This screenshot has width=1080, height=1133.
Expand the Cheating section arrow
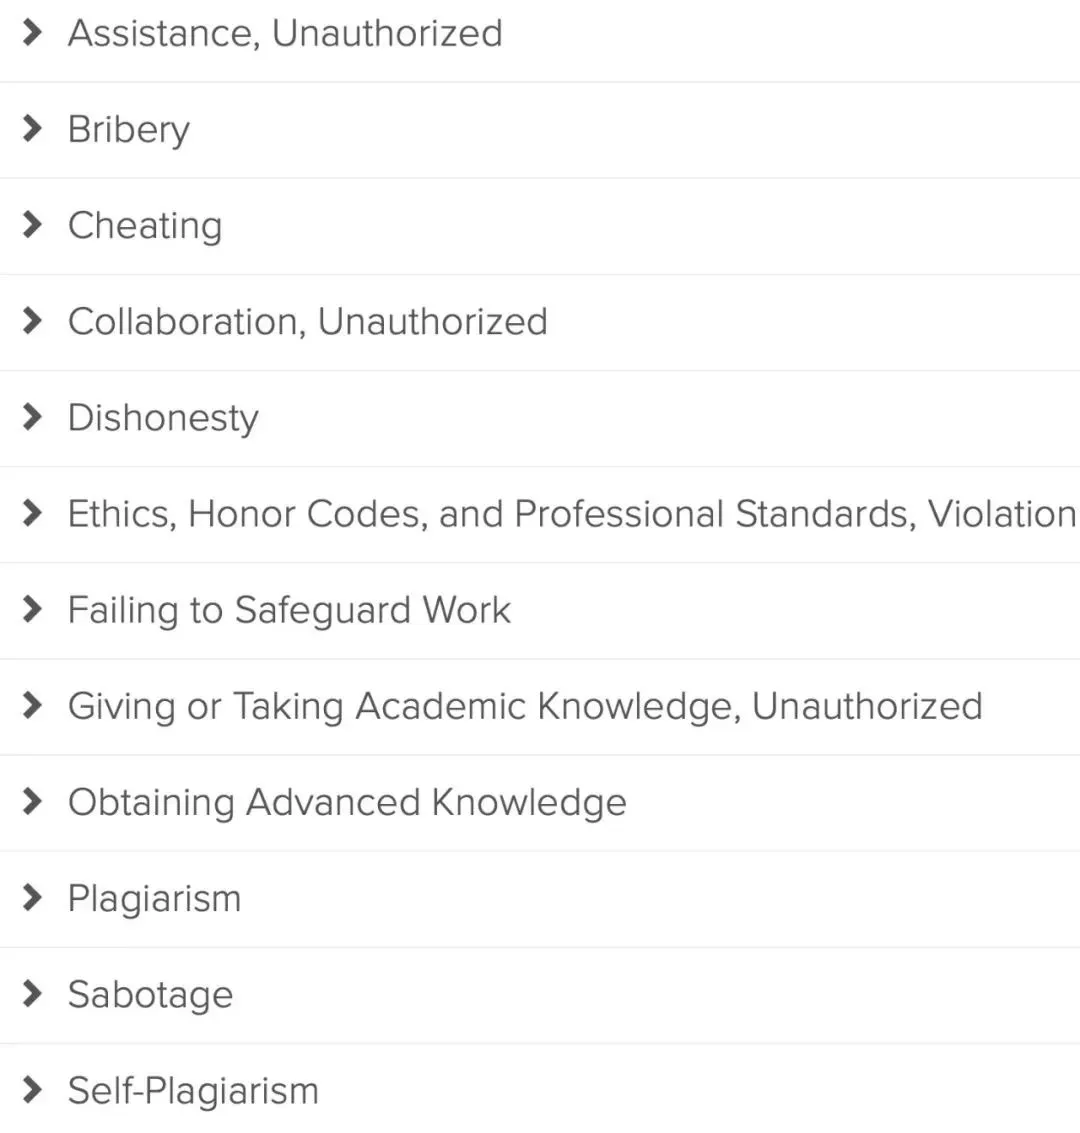pos(33,225)
